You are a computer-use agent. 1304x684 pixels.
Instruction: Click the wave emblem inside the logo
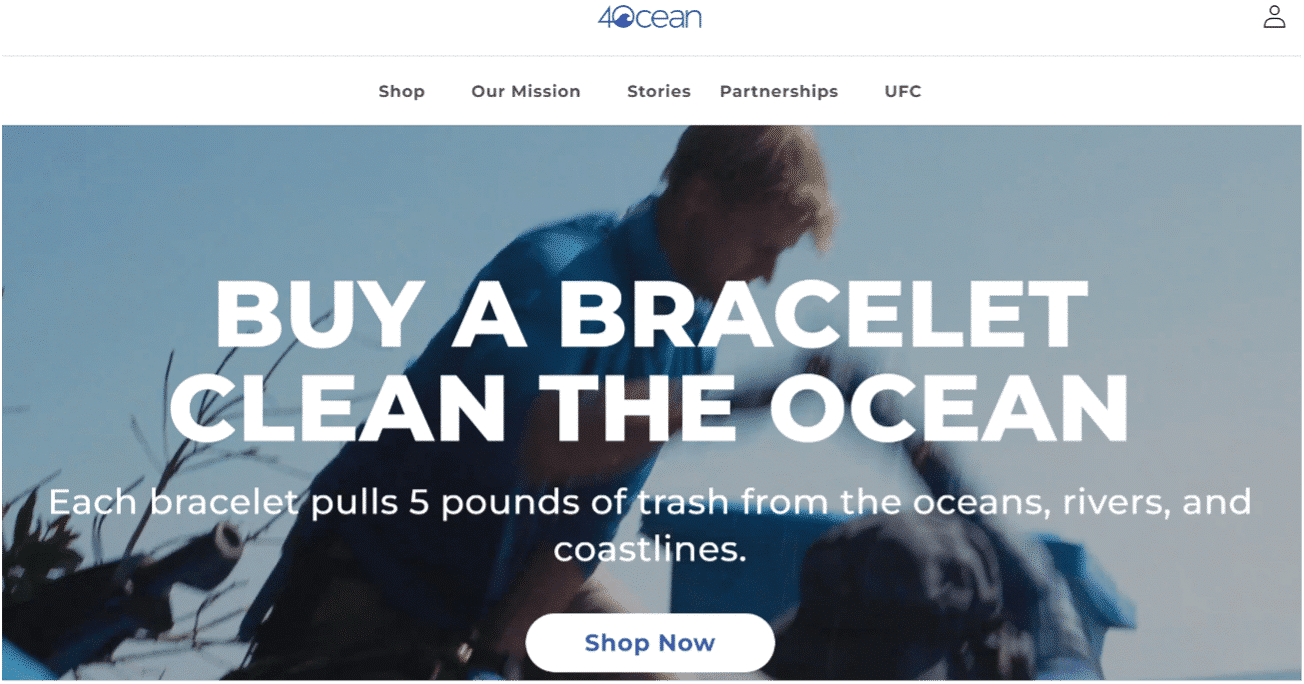click(x=622, y=19)
